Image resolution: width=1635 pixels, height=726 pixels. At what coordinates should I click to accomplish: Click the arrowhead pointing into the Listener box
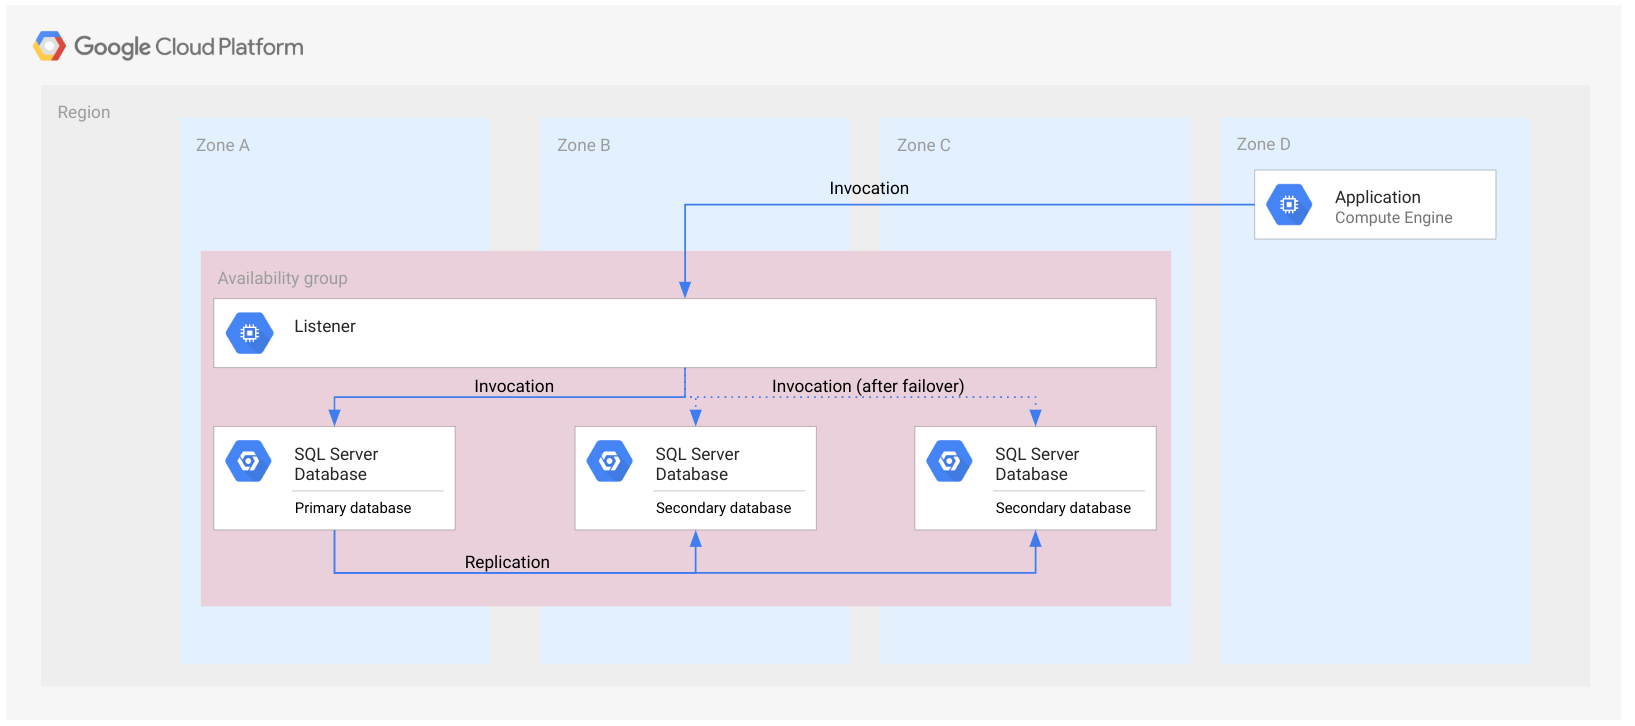click(685, 289)
